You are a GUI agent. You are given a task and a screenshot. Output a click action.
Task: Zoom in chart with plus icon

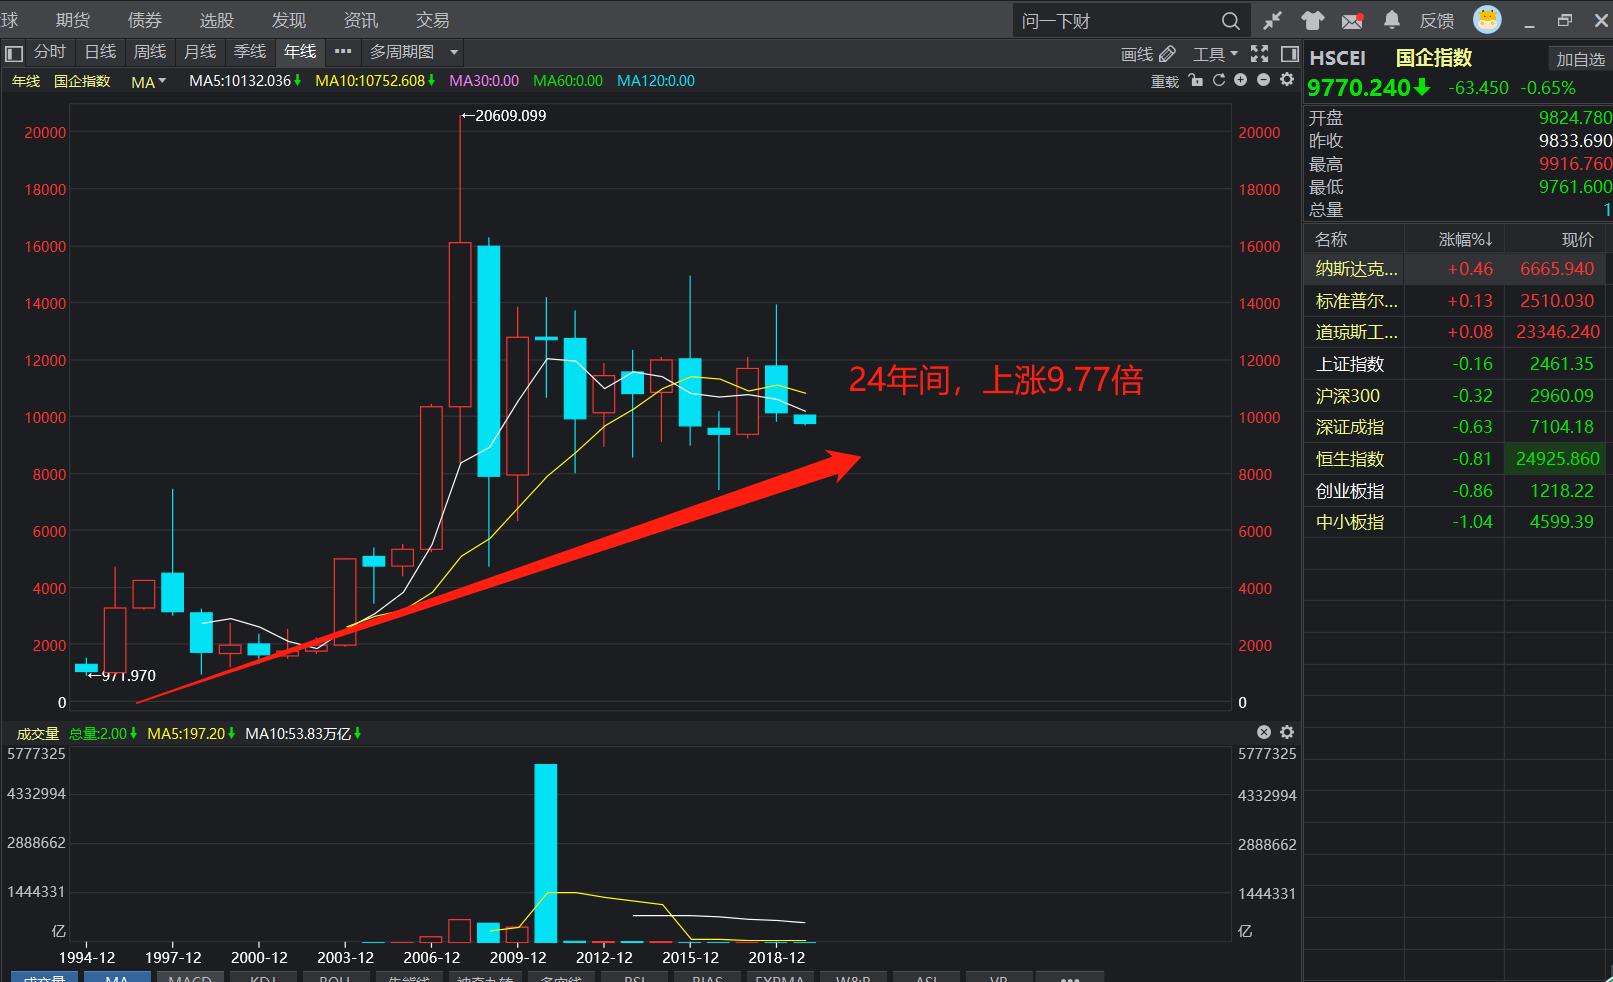[x=1241, y=80]
